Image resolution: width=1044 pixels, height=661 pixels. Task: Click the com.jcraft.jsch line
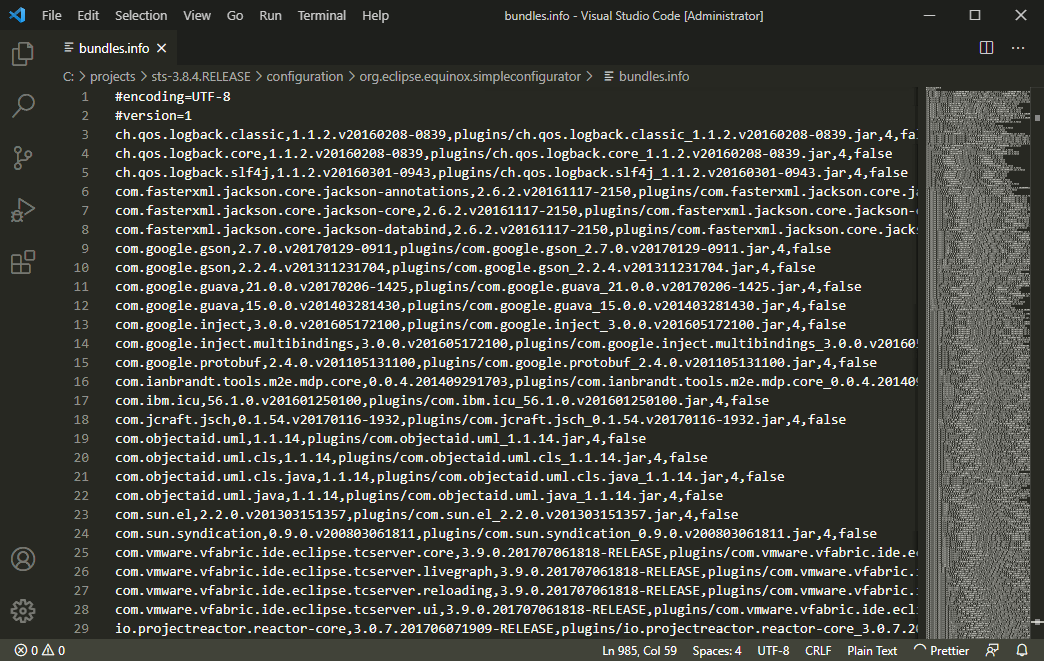click(x=481, y=419)
